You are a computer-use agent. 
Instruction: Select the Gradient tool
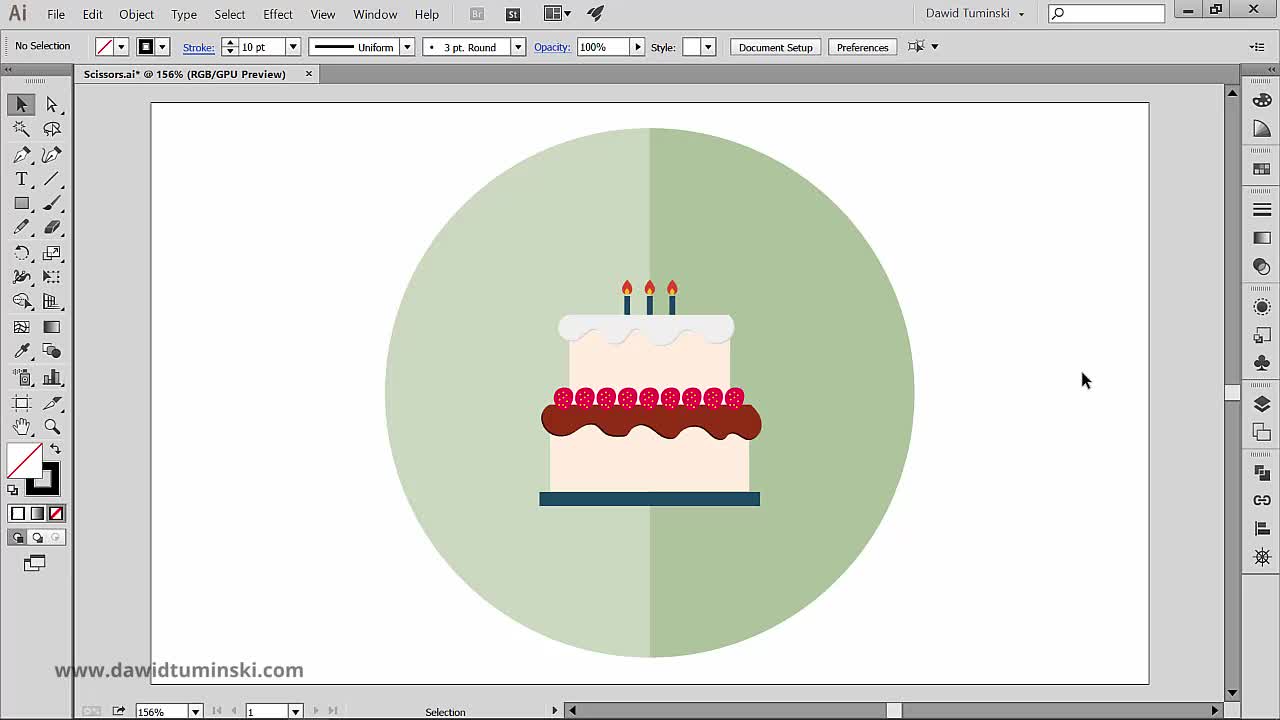point(52,327)
